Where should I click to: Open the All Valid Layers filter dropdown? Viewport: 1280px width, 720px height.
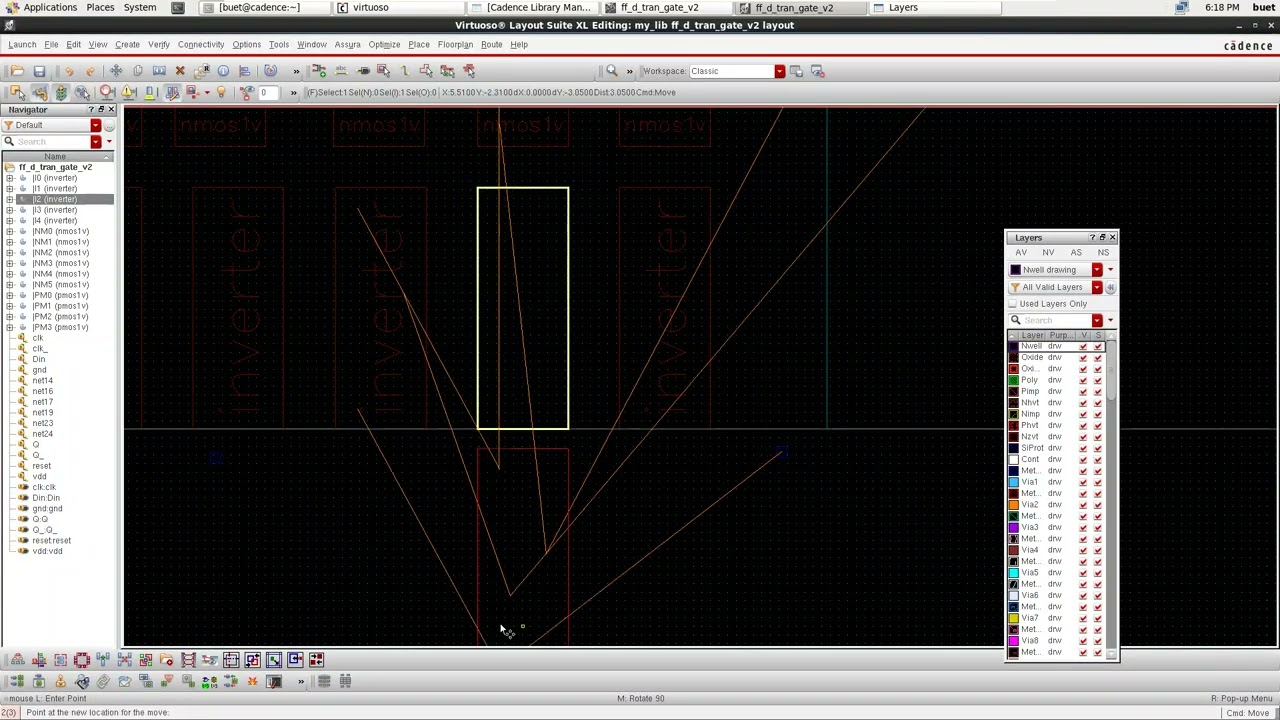click(1097, 287)
